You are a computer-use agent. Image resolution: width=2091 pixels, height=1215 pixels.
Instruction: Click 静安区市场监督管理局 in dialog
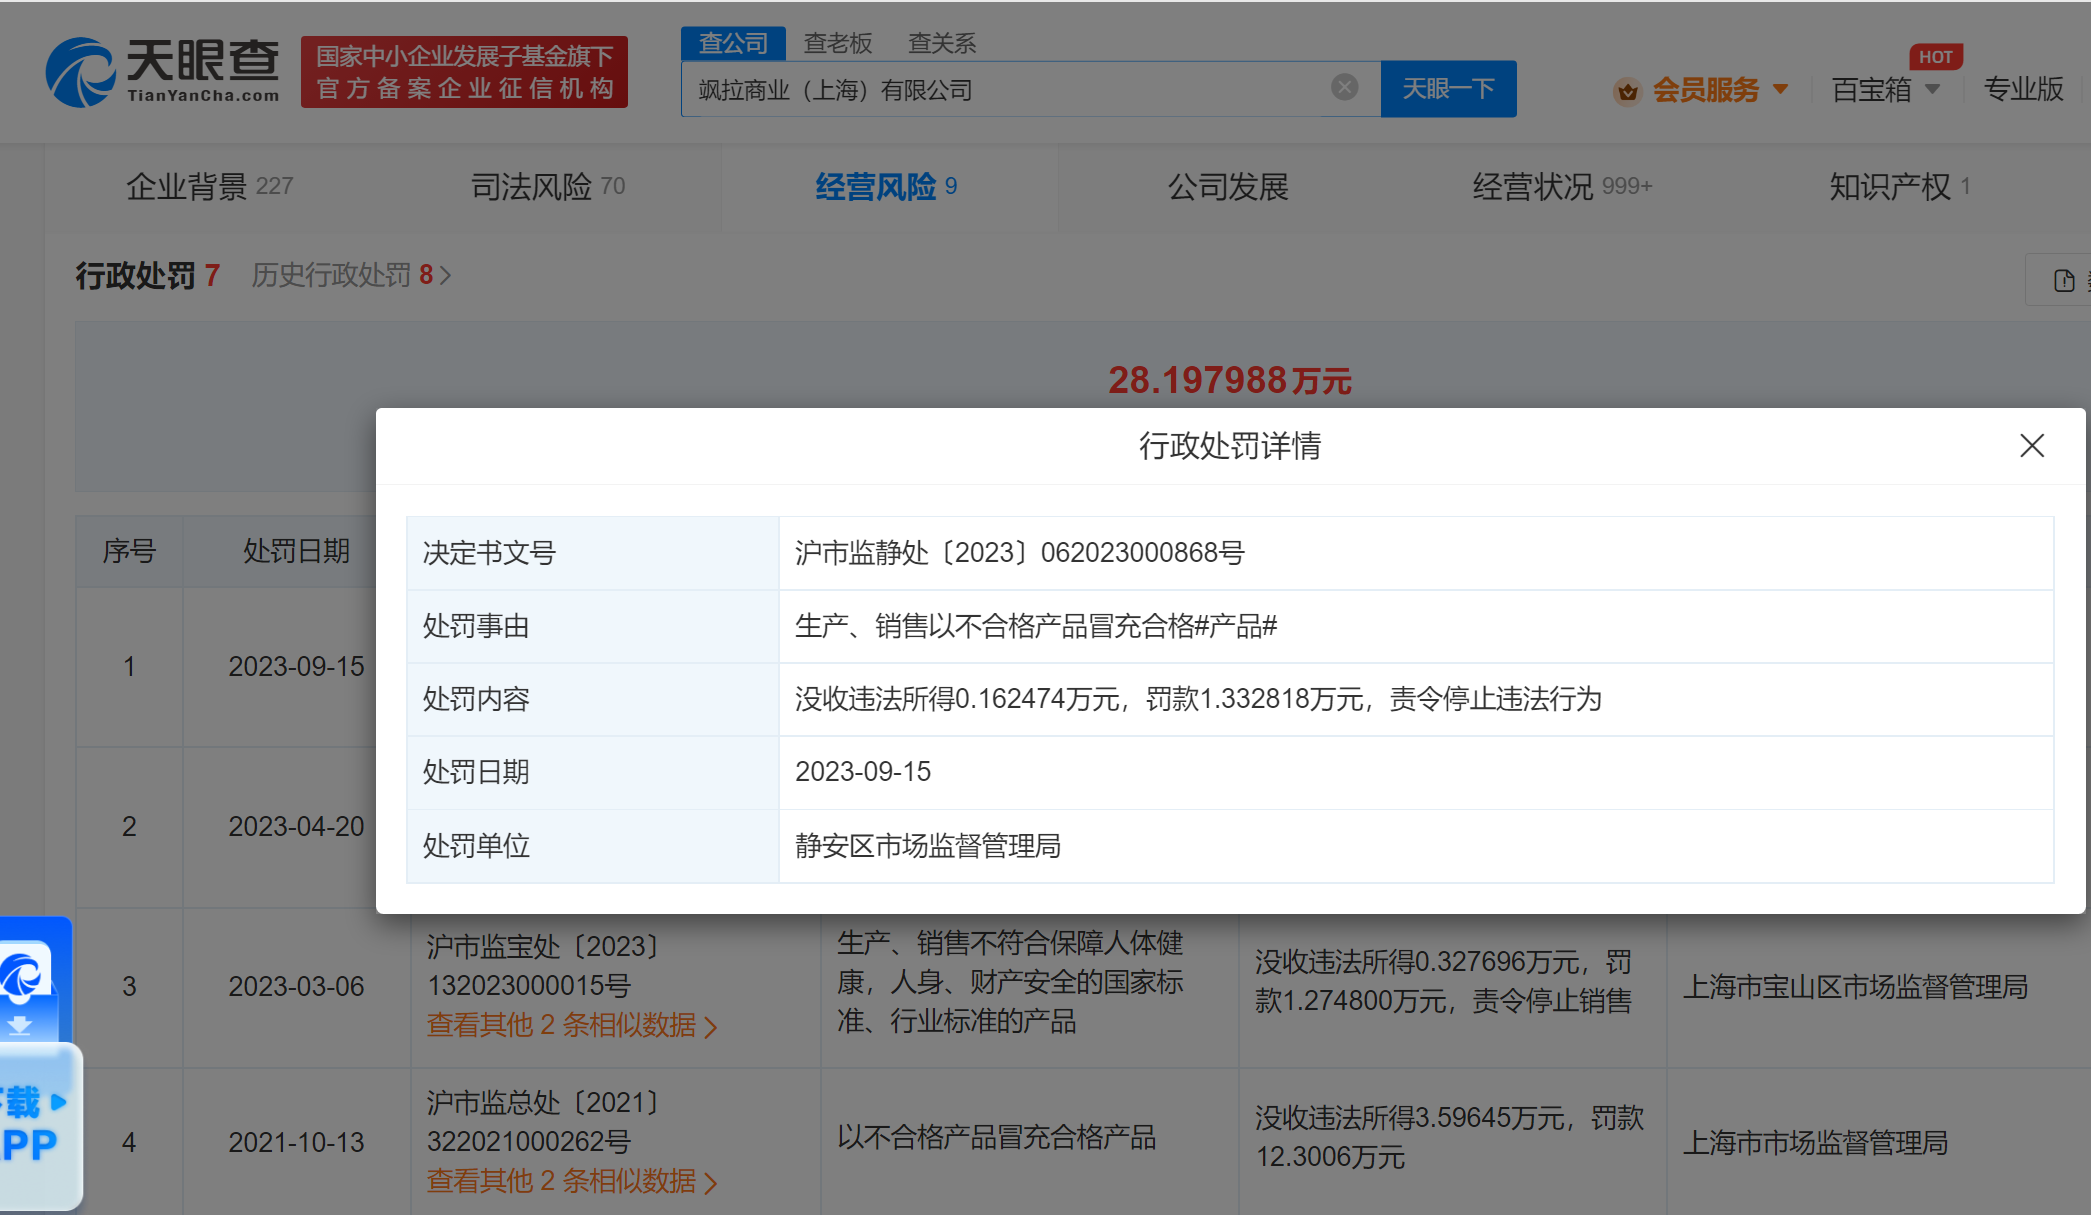point(927,846)
